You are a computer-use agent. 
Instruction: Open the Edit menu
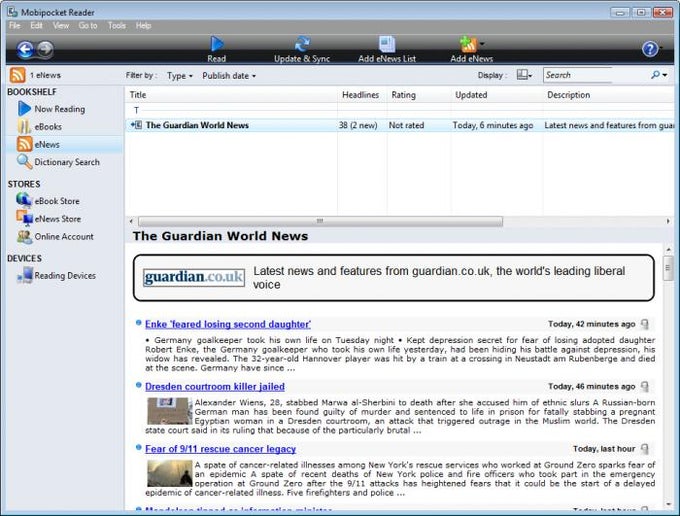(x=36, y=26)
